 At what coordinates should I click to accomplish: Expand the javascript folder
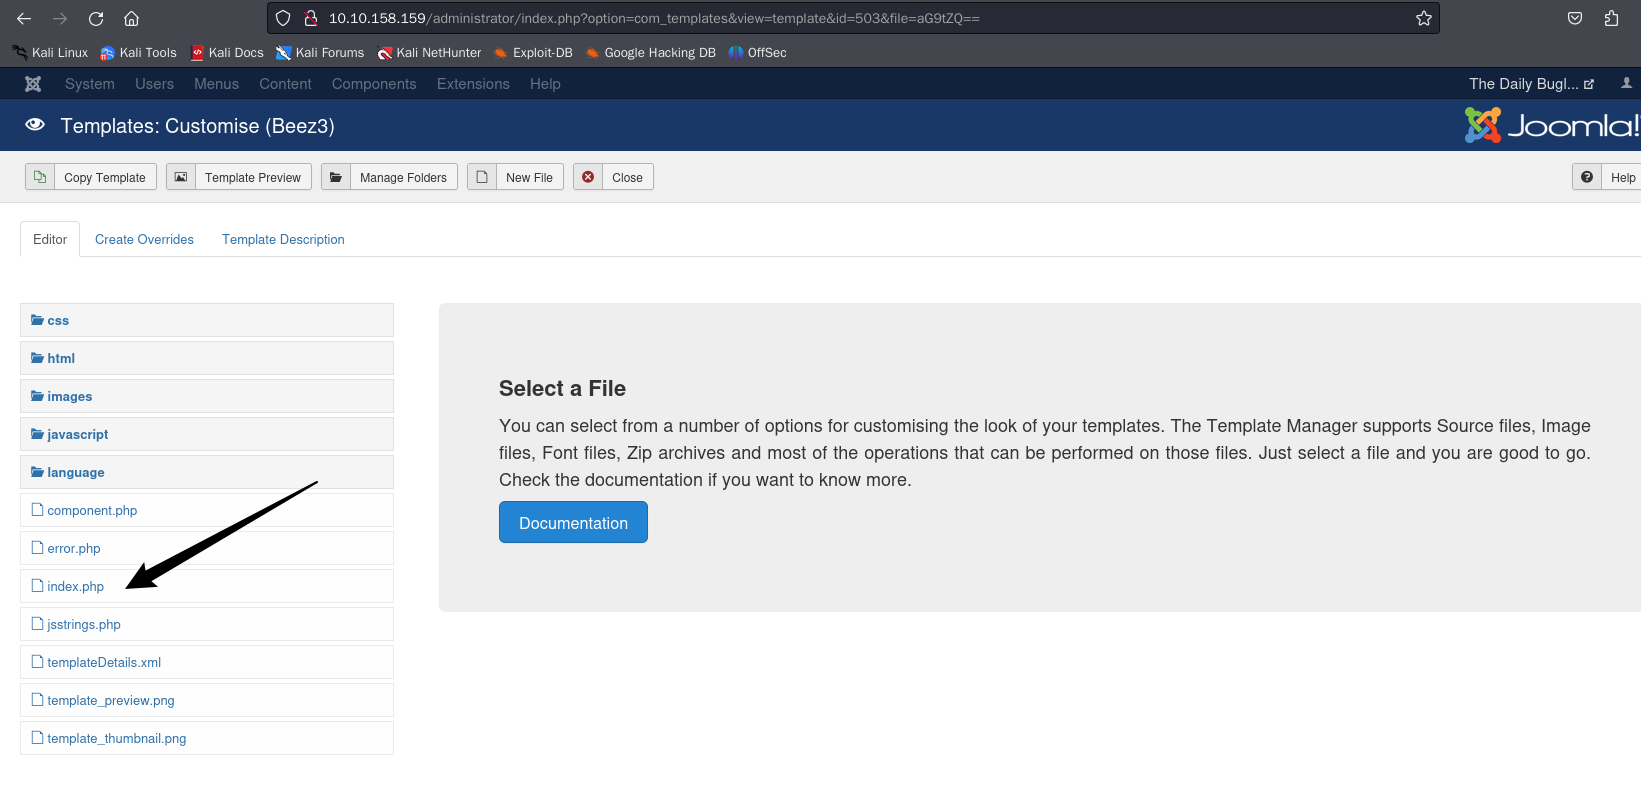[207, 434]
